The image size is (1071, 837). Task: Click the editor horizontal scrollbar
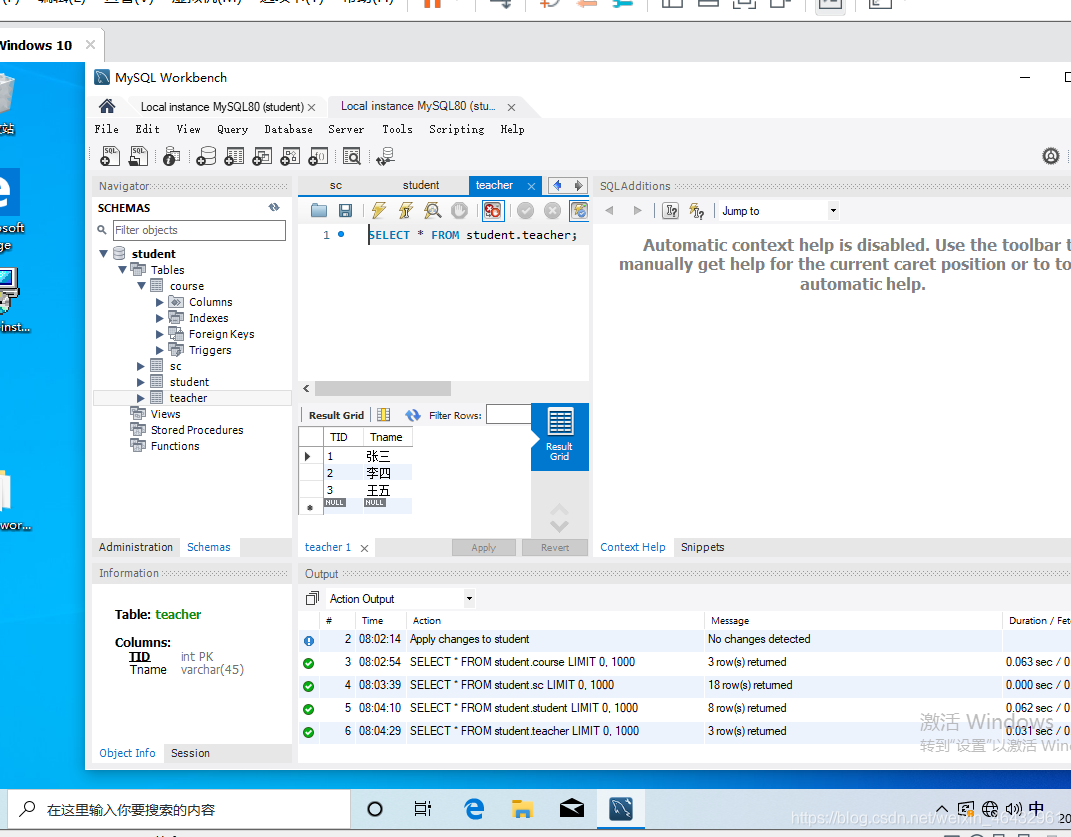tap(382, 389)
